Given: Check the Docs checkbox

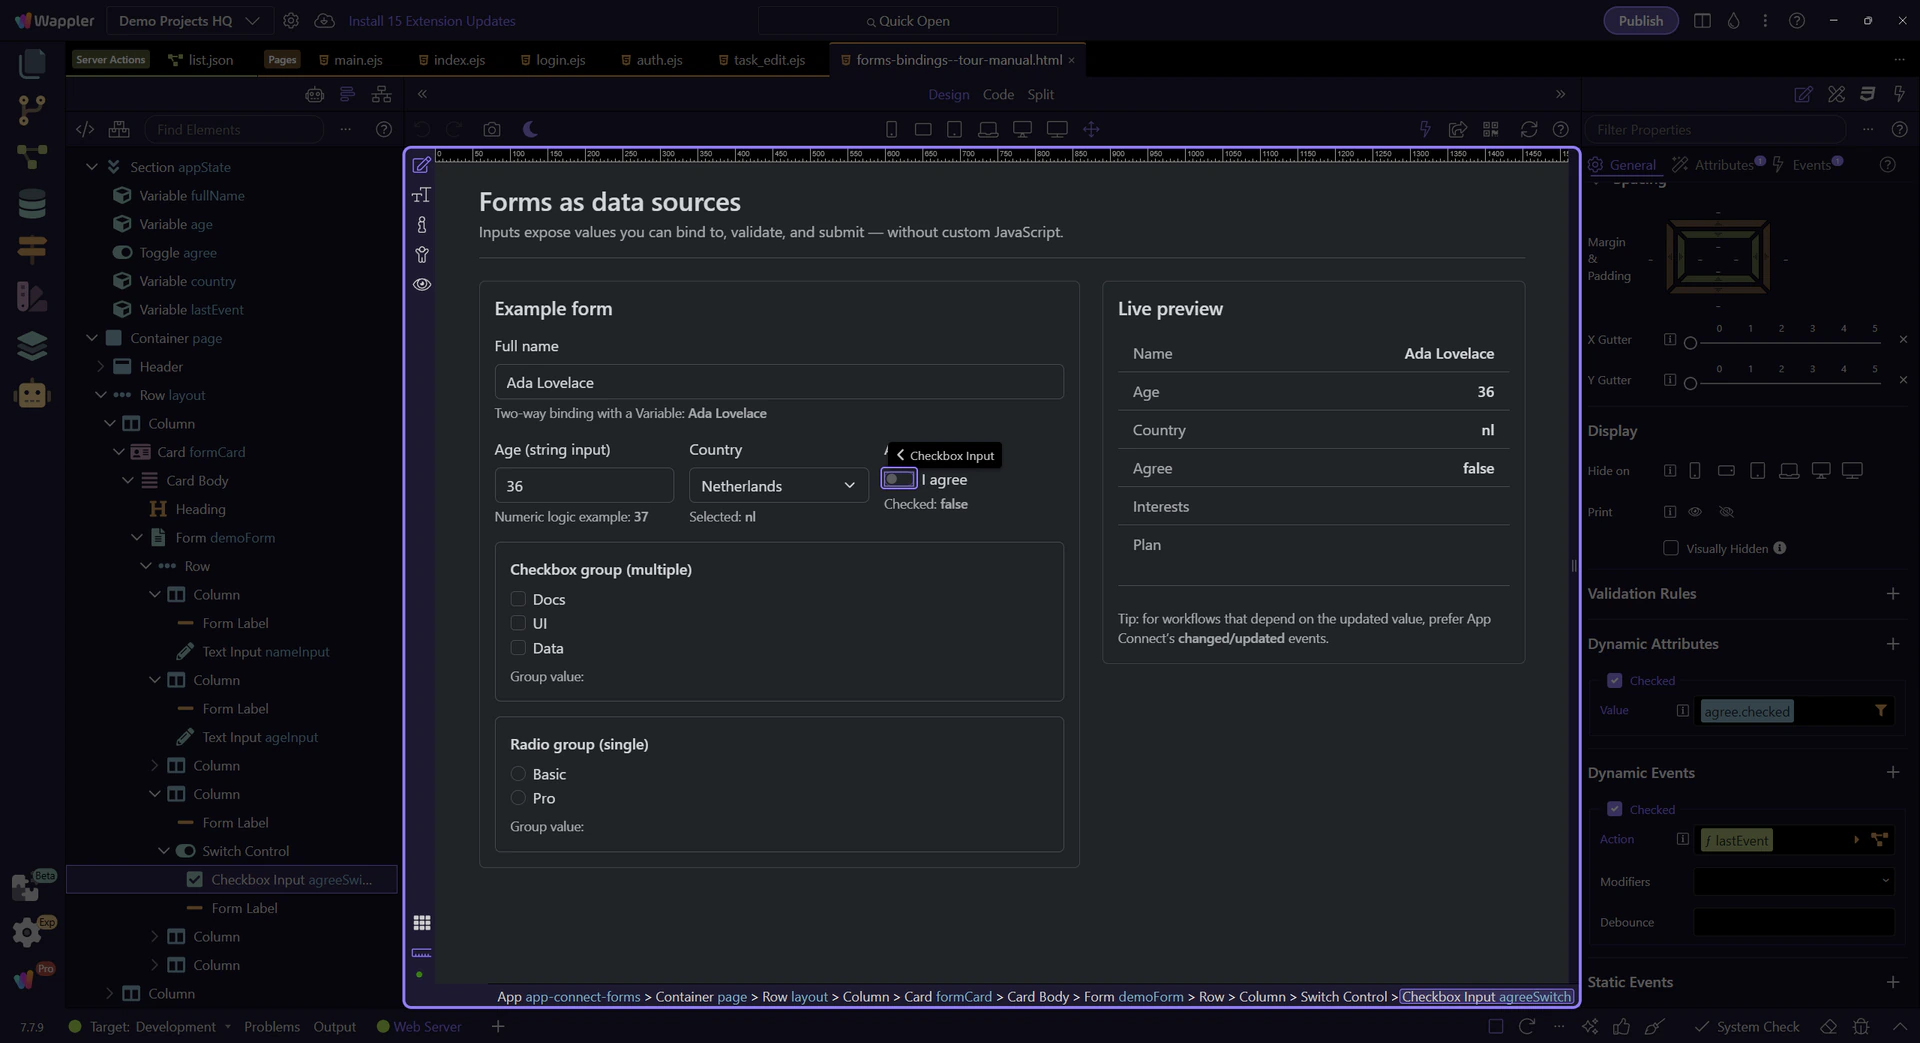Looking at the screenshot, I should (518, 599).
